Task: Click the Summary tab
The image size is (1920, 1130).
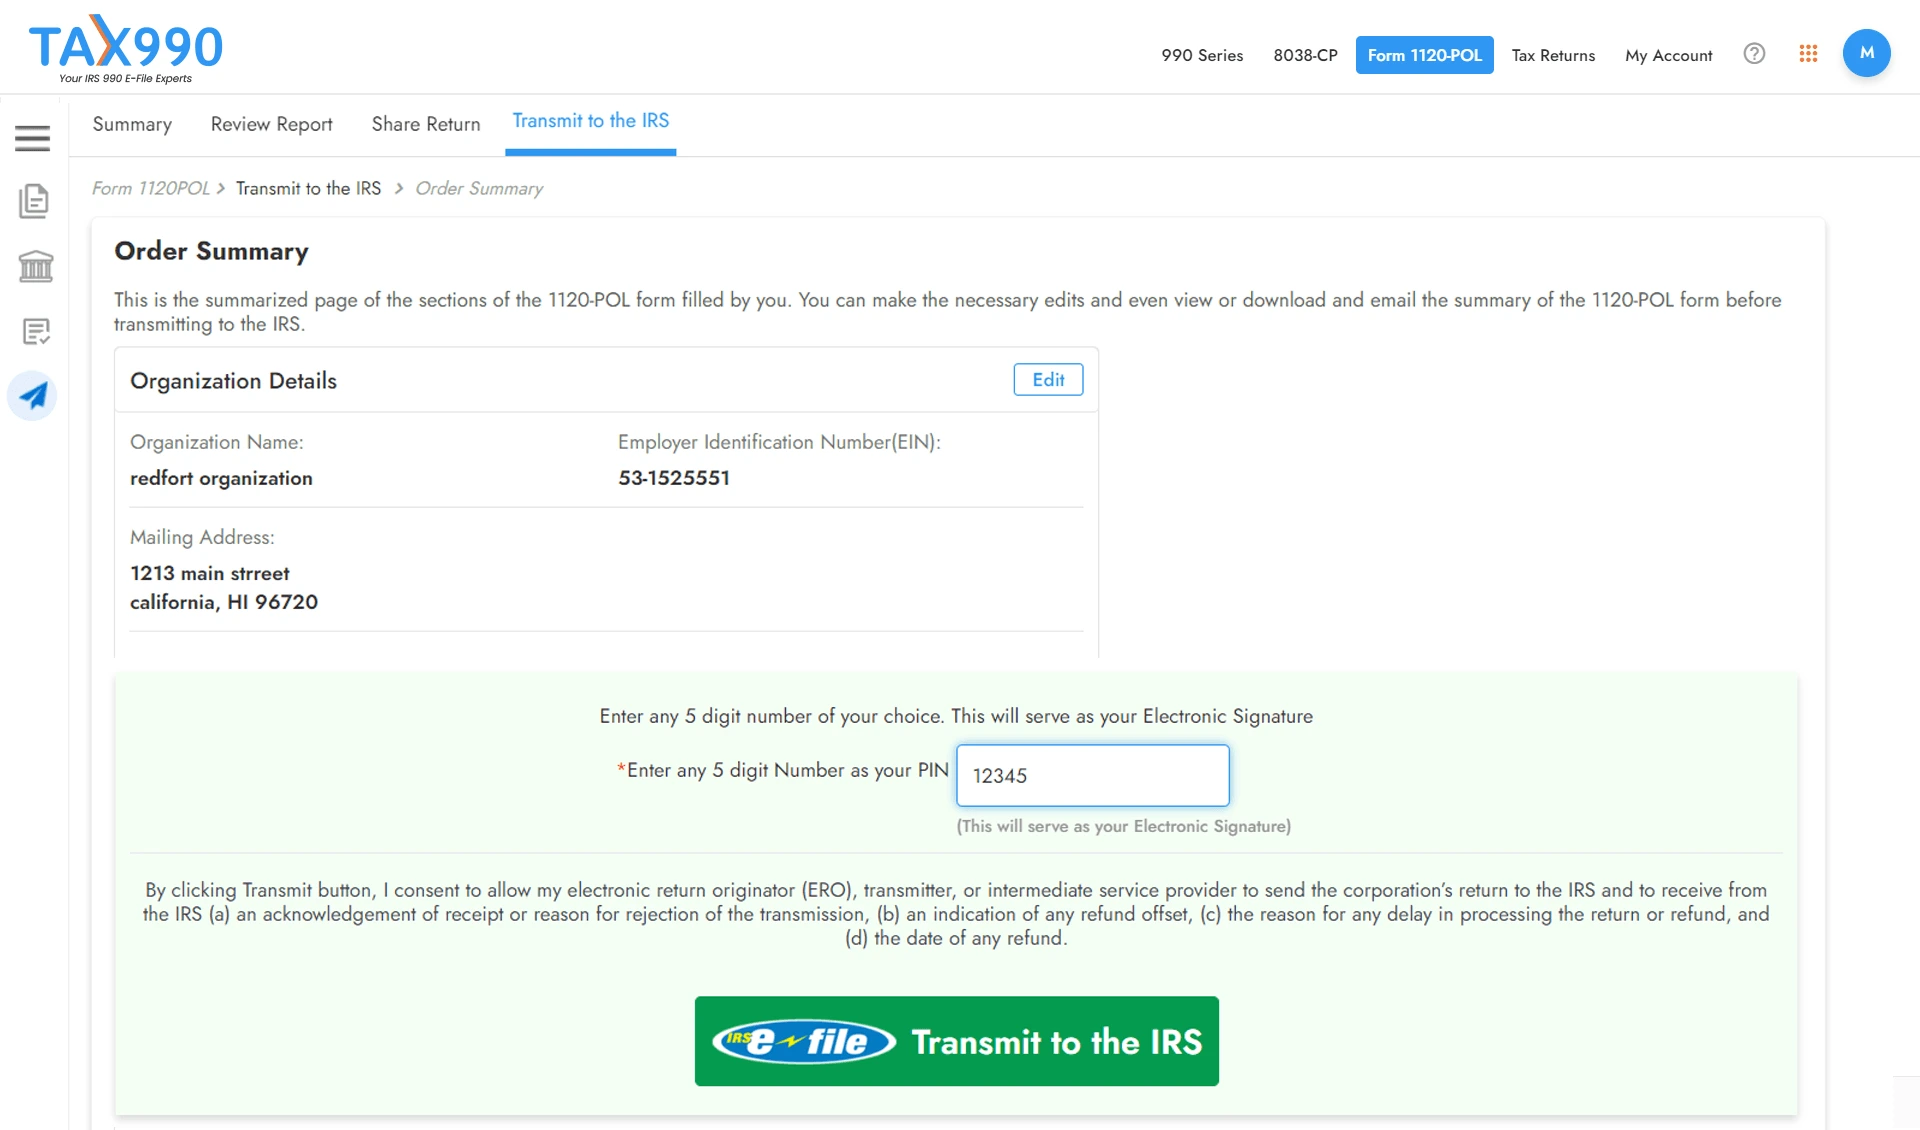Action: click(x=130, y=122)
